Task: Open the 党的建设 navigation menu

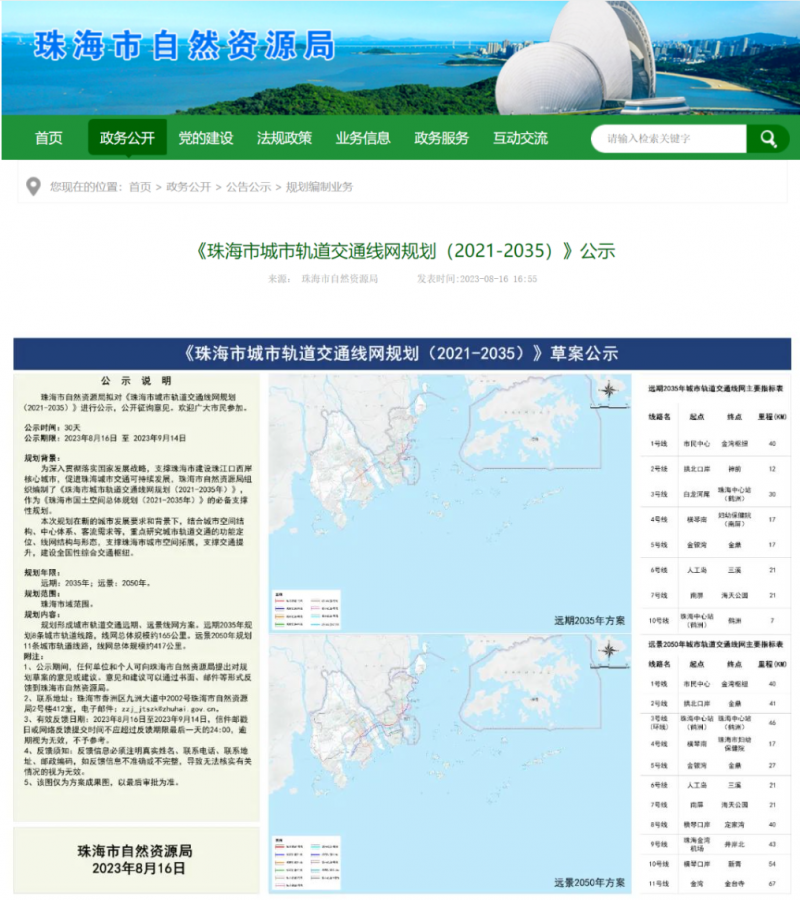Action: click(x=206, y=138)
